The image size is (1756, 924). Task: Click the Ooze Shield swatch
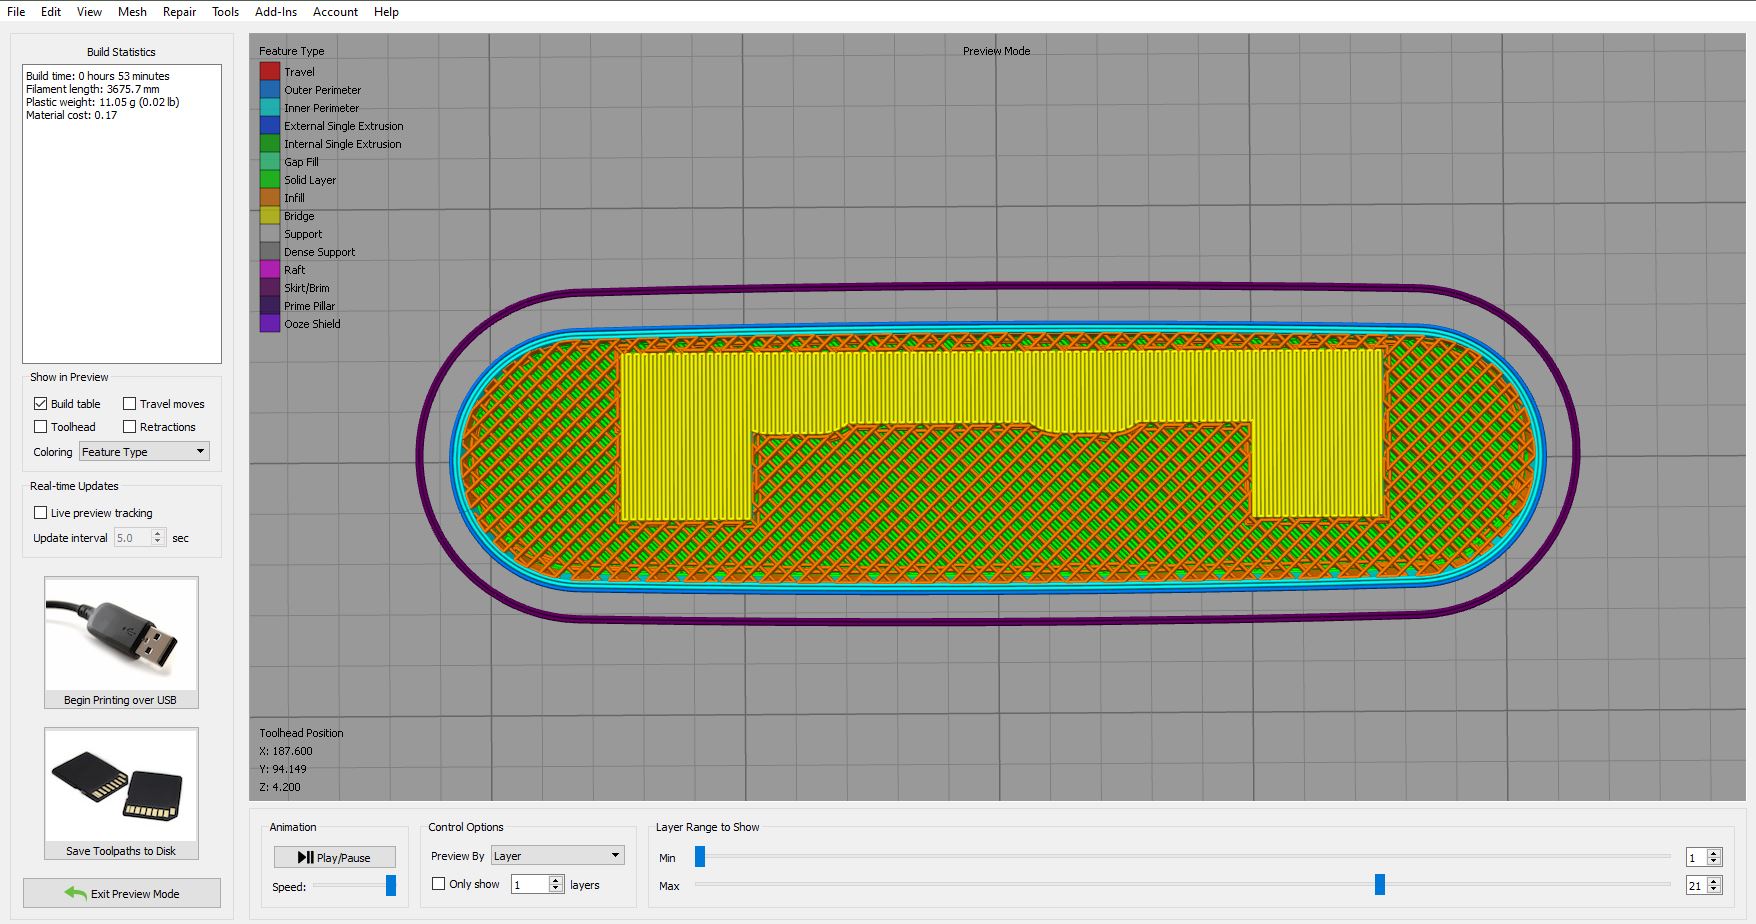pyautogui.click(x=270, y=324)
